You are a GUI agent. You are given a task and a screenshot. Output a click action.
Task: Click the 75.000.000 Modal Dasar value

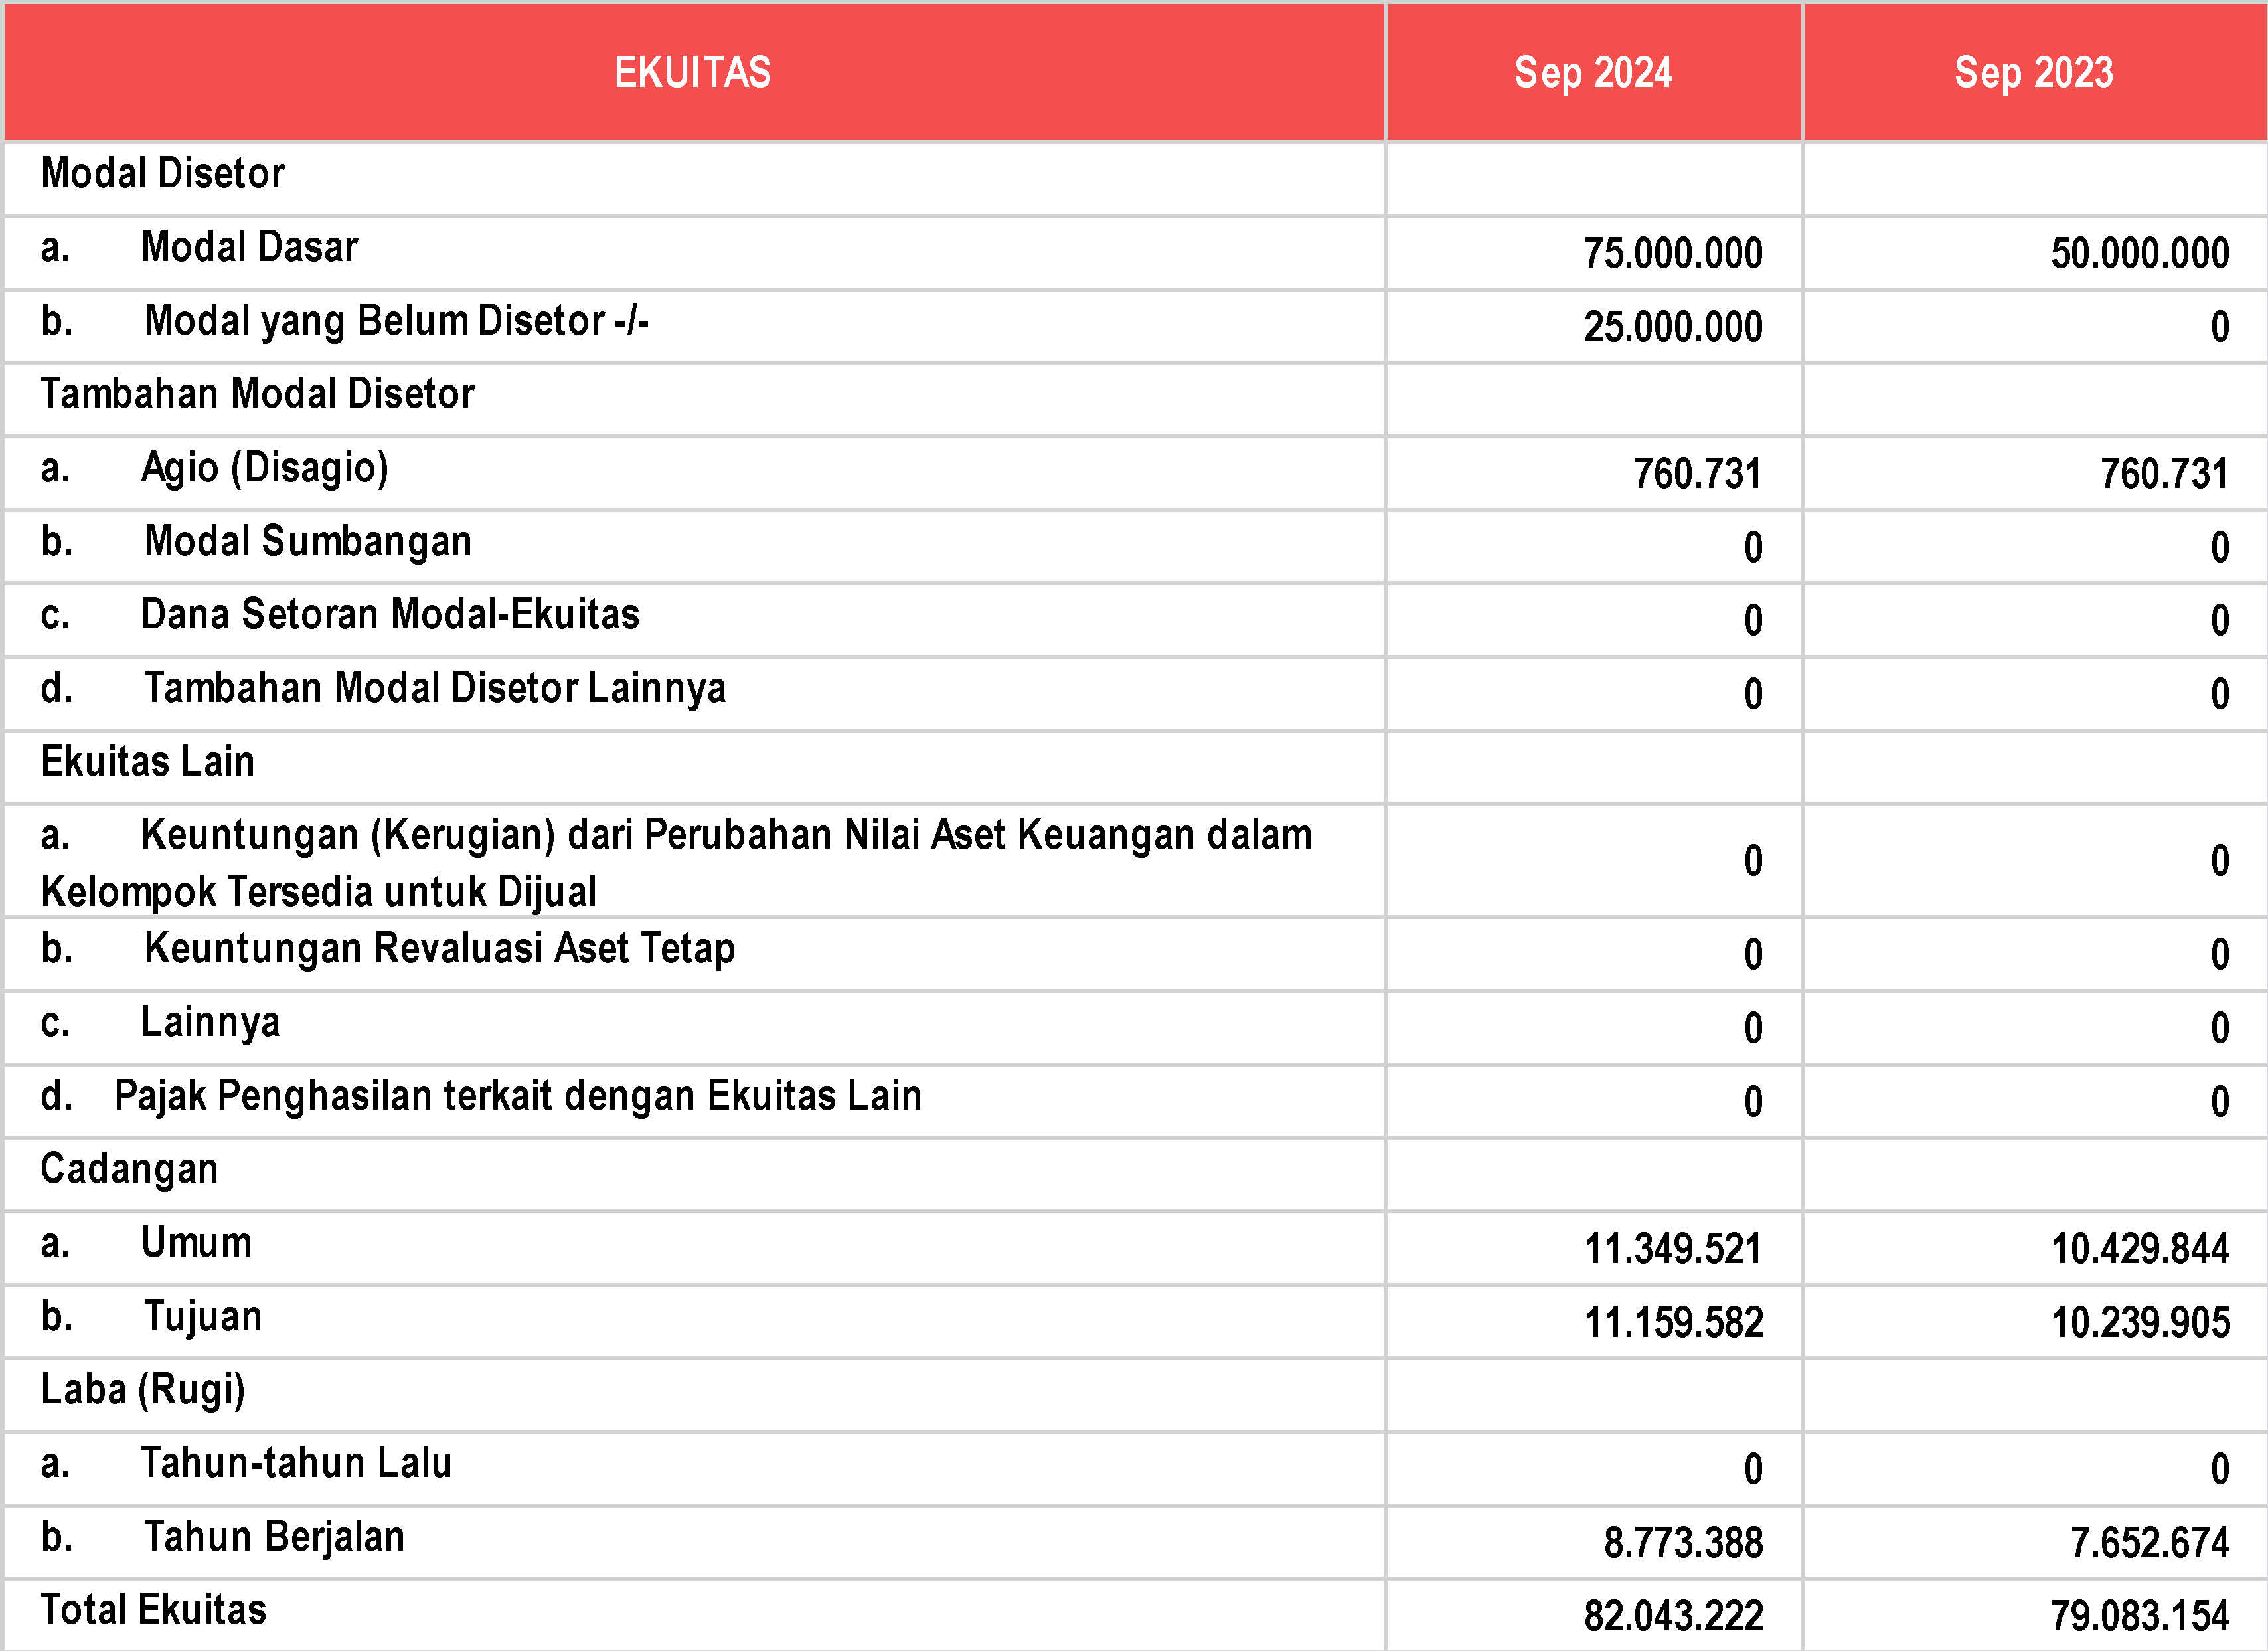1673,253
